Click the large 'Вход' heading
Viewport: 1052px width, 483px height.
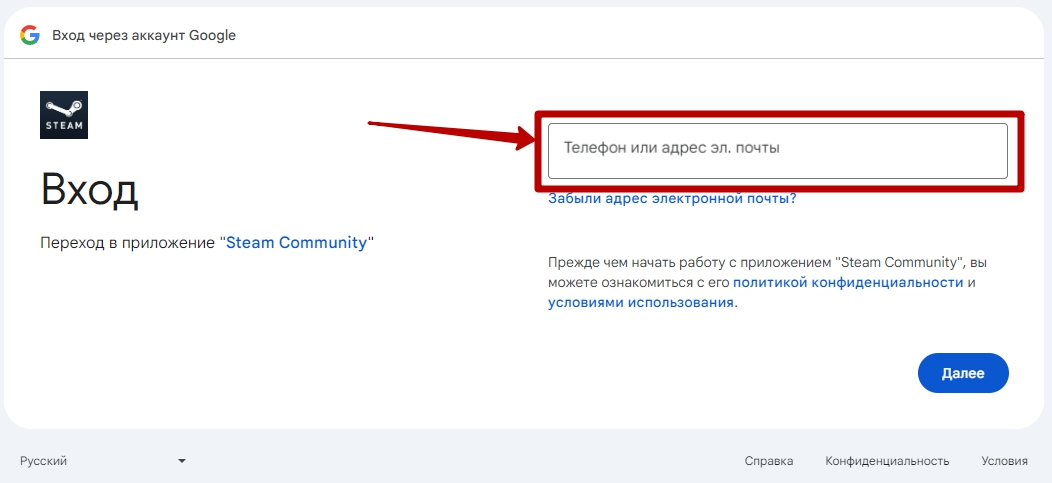89,190
